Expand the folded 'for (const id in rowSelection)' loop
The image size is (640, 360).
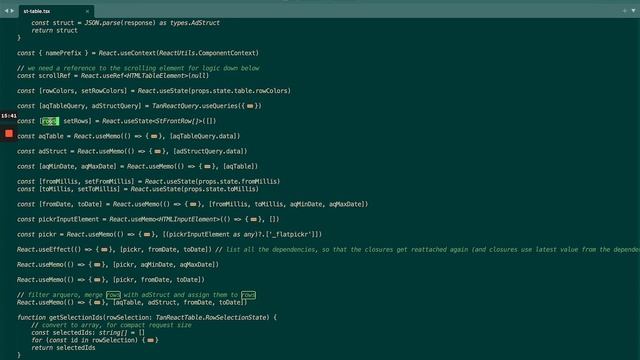151,340
